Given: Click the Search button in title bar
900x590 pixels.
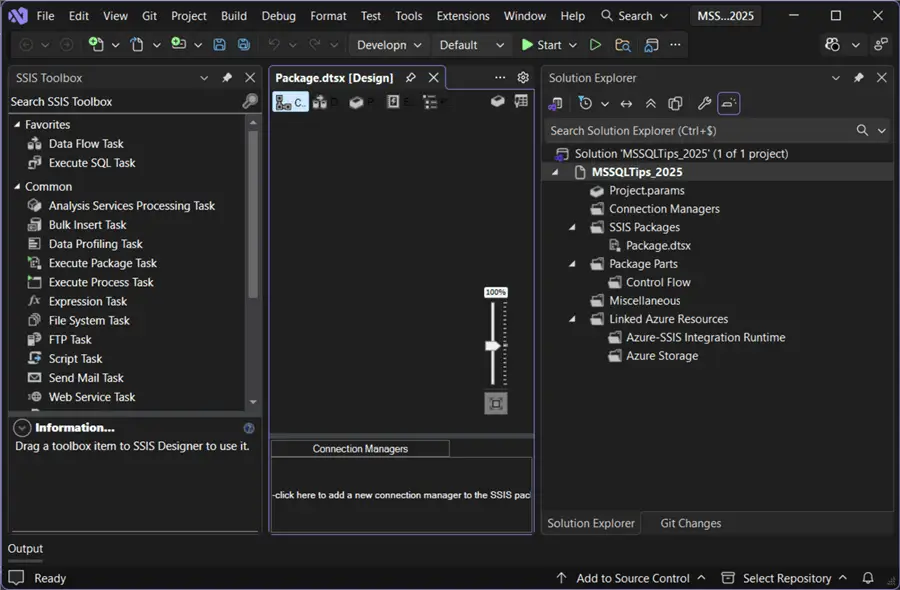Looking at the screenshot, I should tap(634, 16).
